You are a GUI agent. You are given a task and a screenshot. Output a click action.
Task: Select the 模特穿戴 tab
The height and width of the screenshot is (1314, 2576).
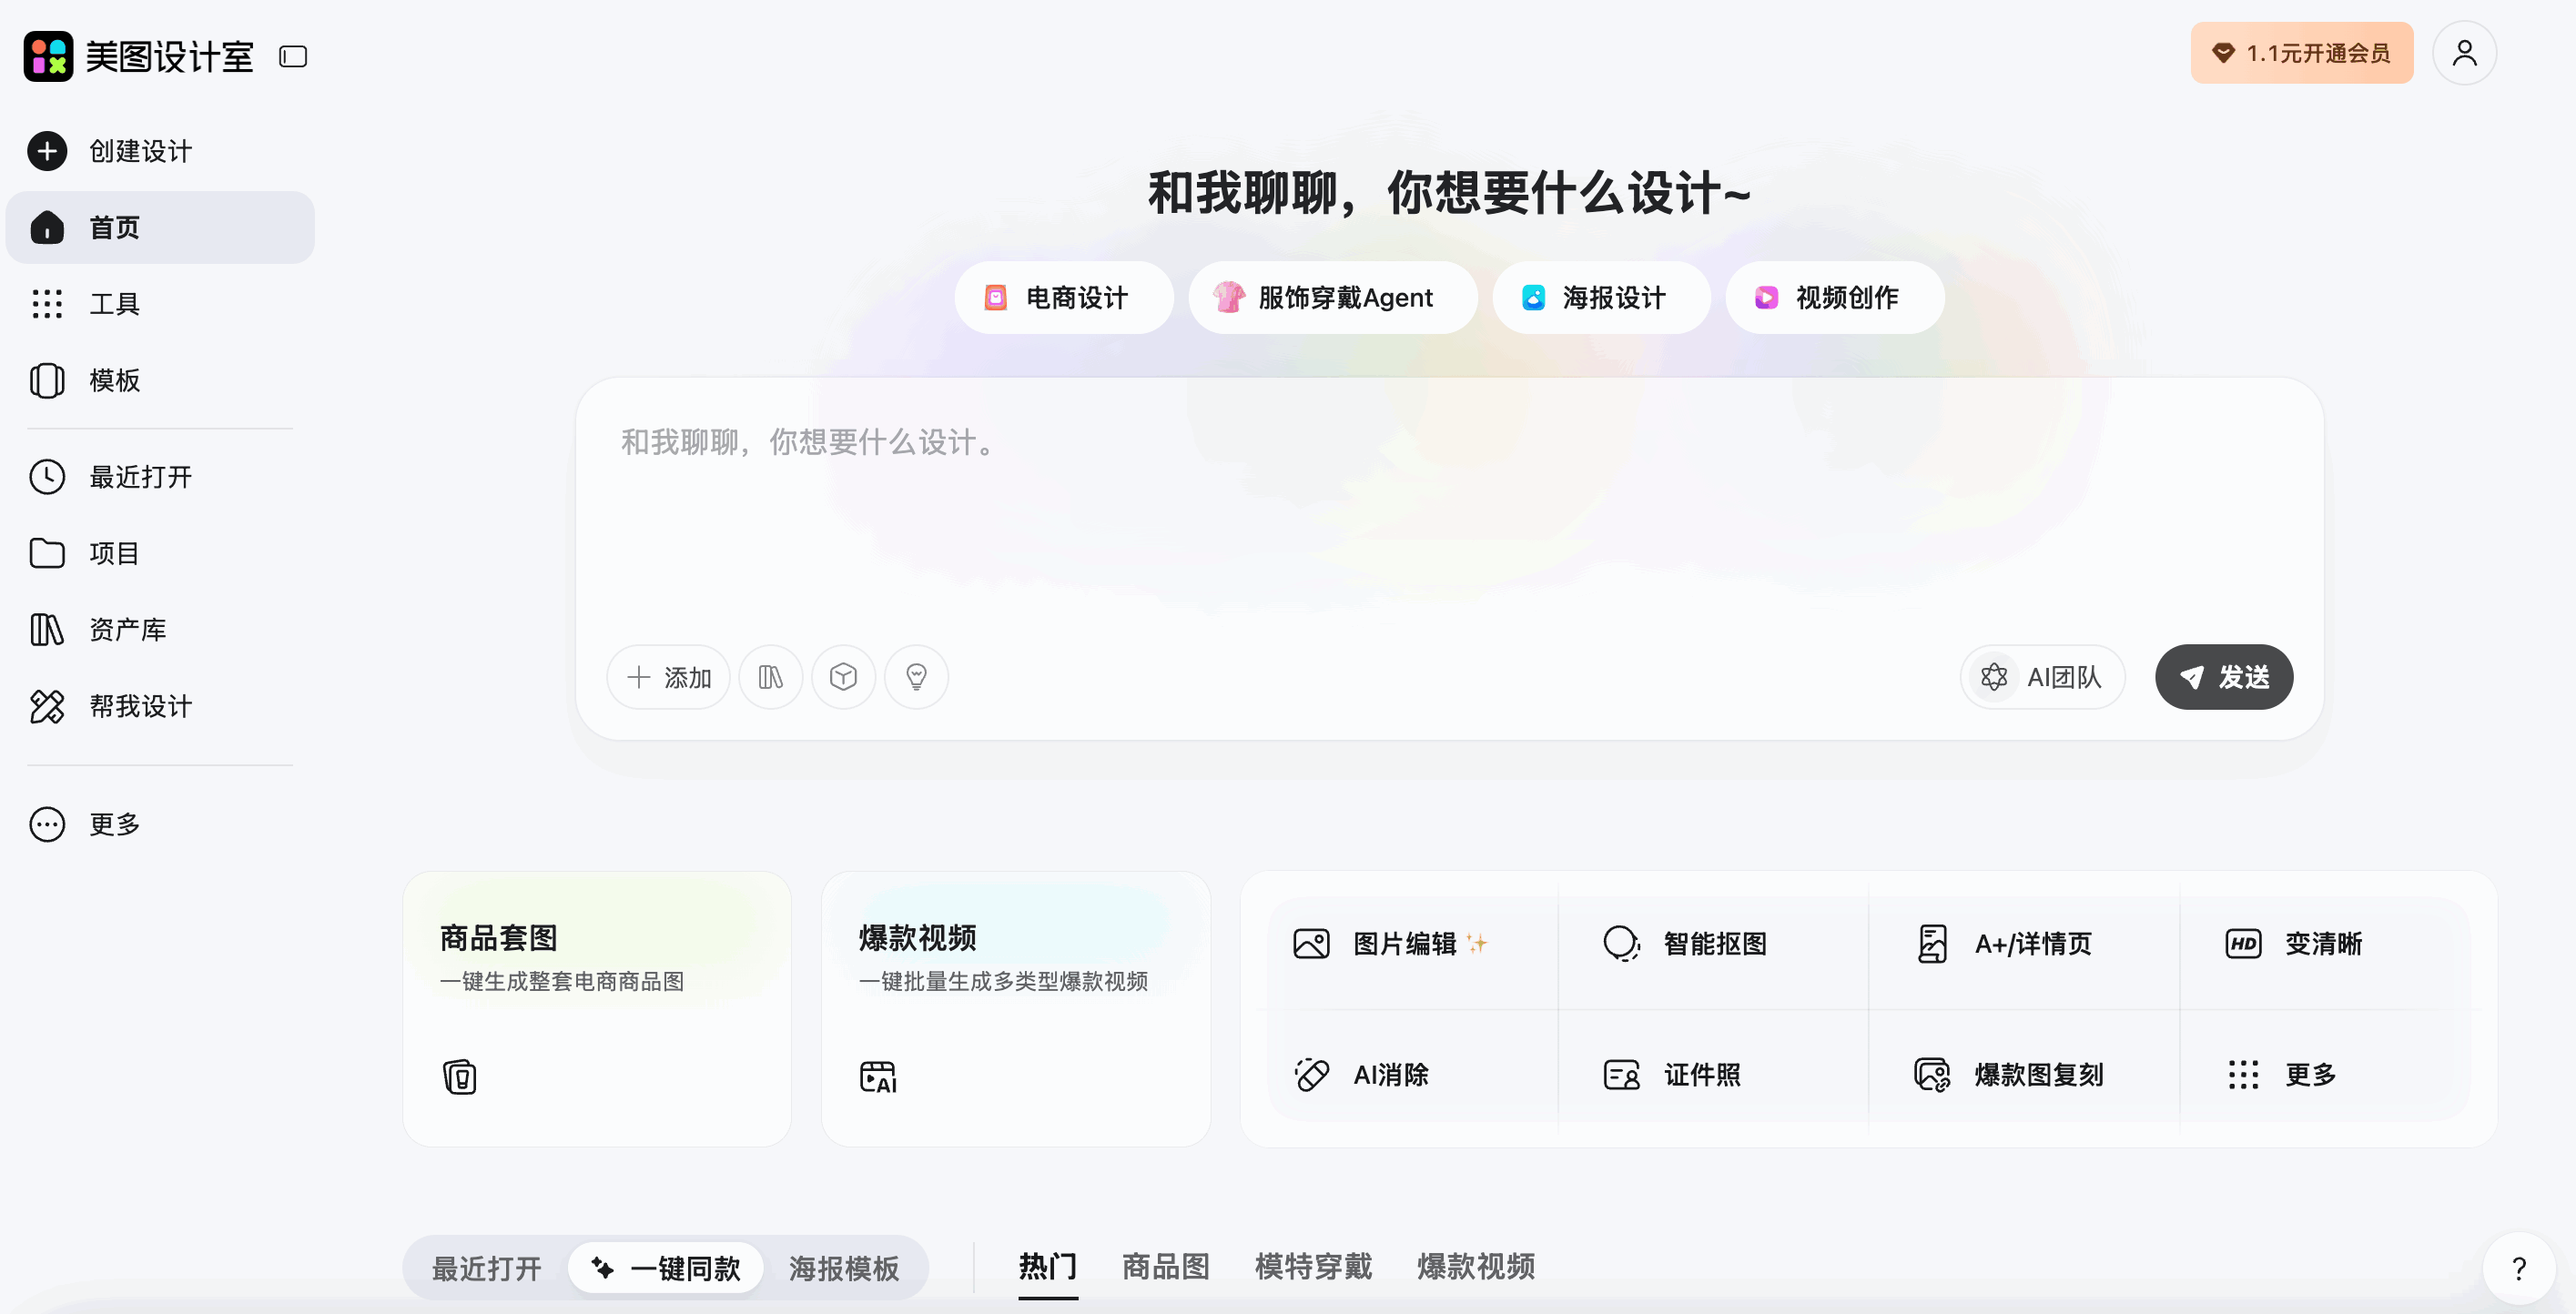tap(1314, 1267)
